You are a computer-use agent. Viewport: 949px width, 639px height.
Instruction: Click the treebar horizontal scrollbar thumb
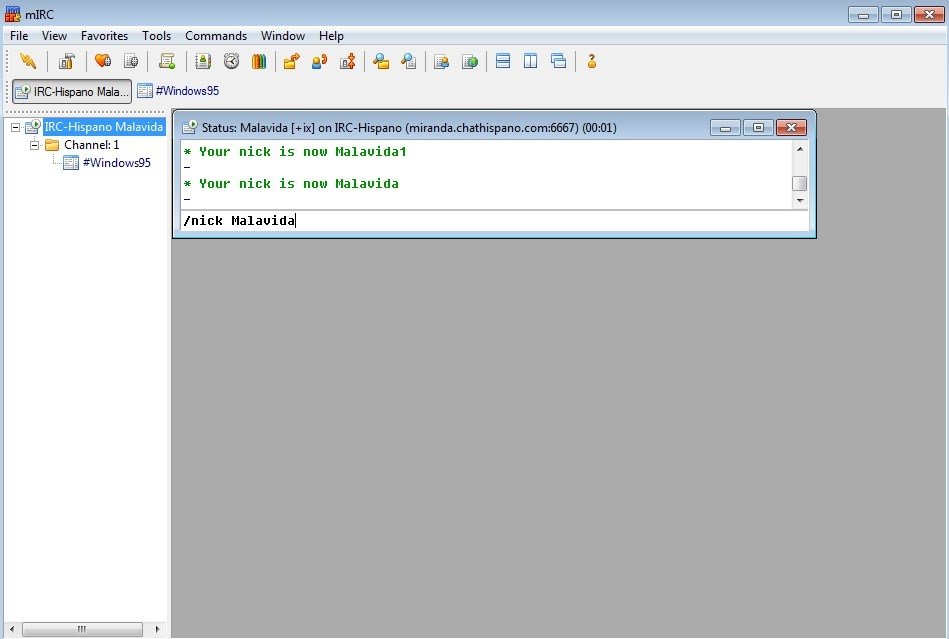tap(82, 629)
